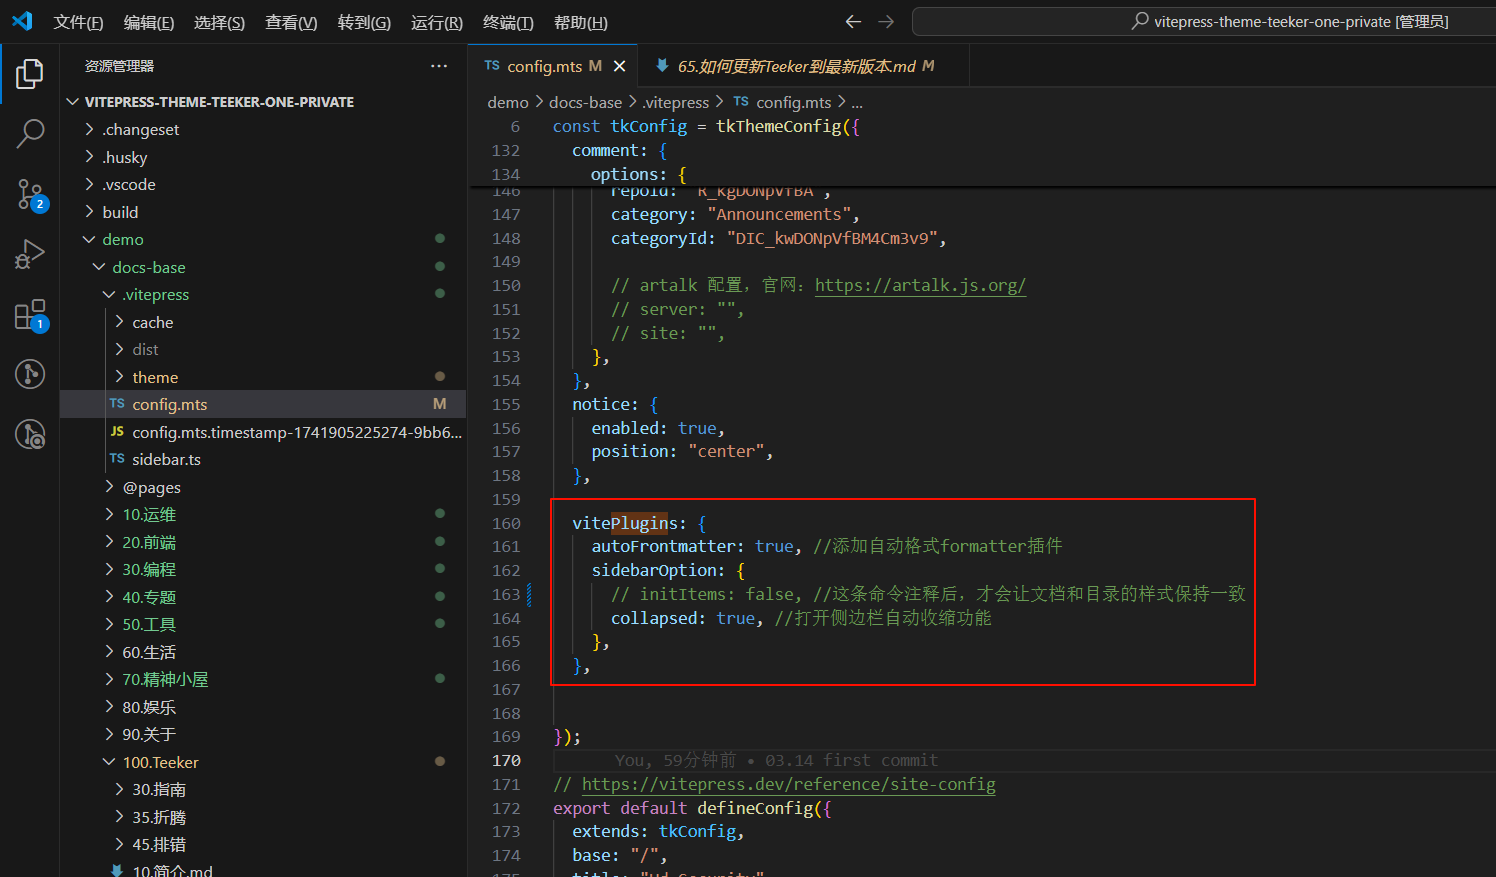Collapse the .vitepress folder
Viewport: 1496px width, 877px height.
click(156, 294)
